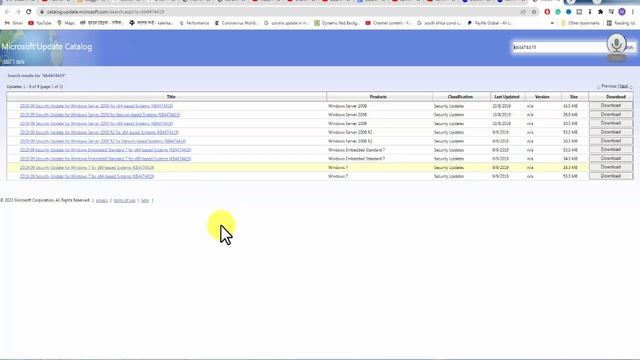Sort results by Title column
The image size is (640, 360).
(171, 97)
